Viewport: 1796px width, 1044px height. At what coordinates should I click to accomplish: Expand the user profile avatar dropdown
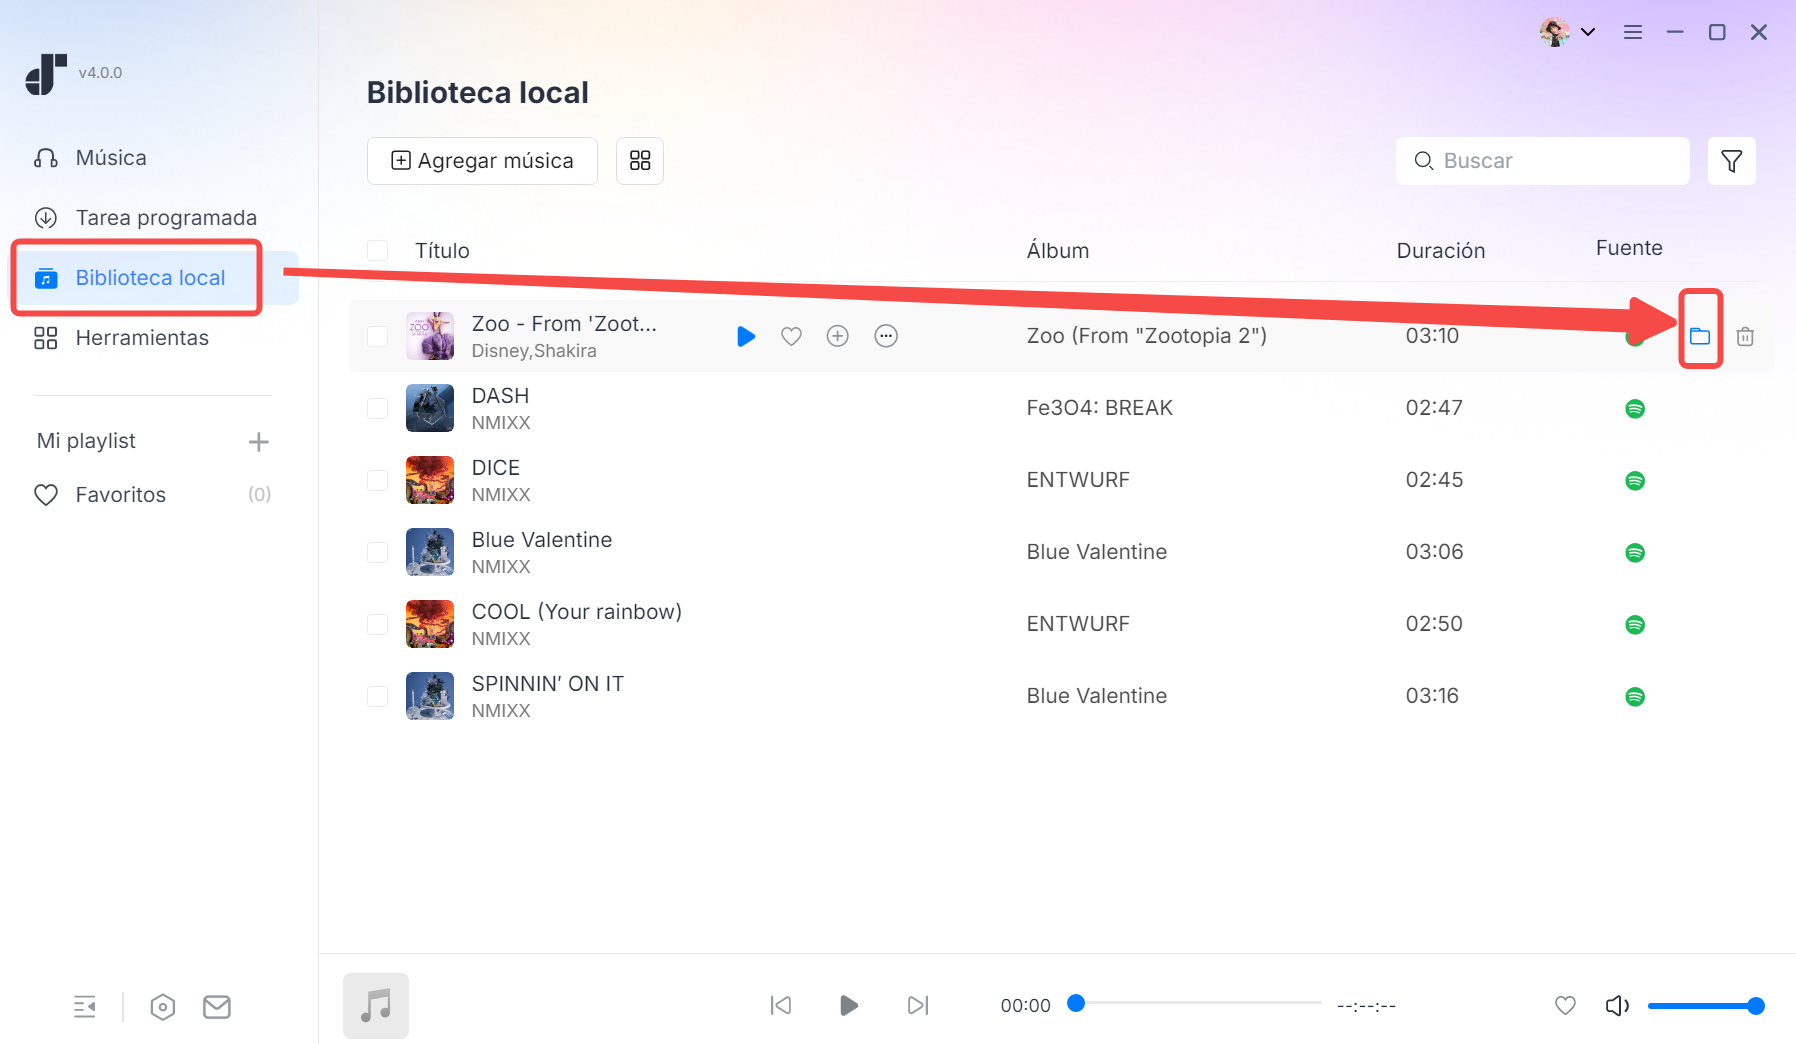click(x=1567, y=32)
